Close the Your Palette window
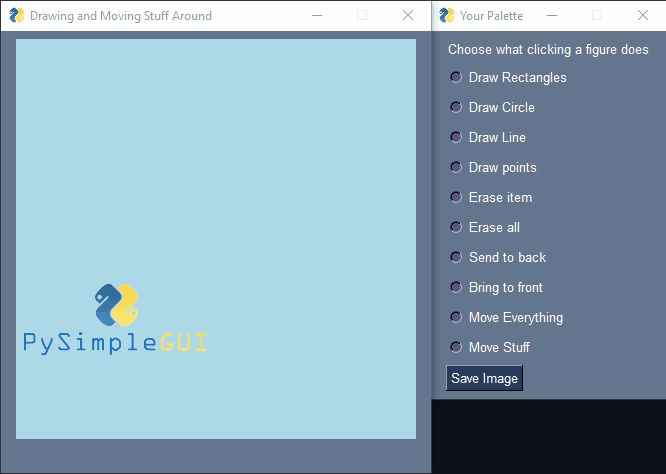The image size is (666, 474). 643,16
